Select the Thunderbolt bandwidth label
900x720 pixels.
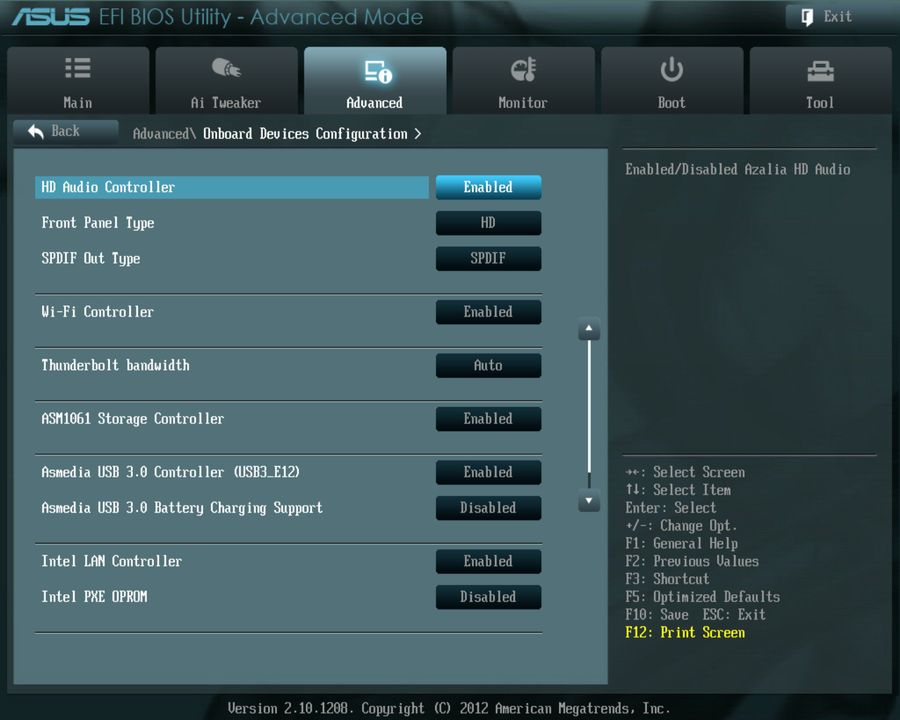(x=115, y=365)
